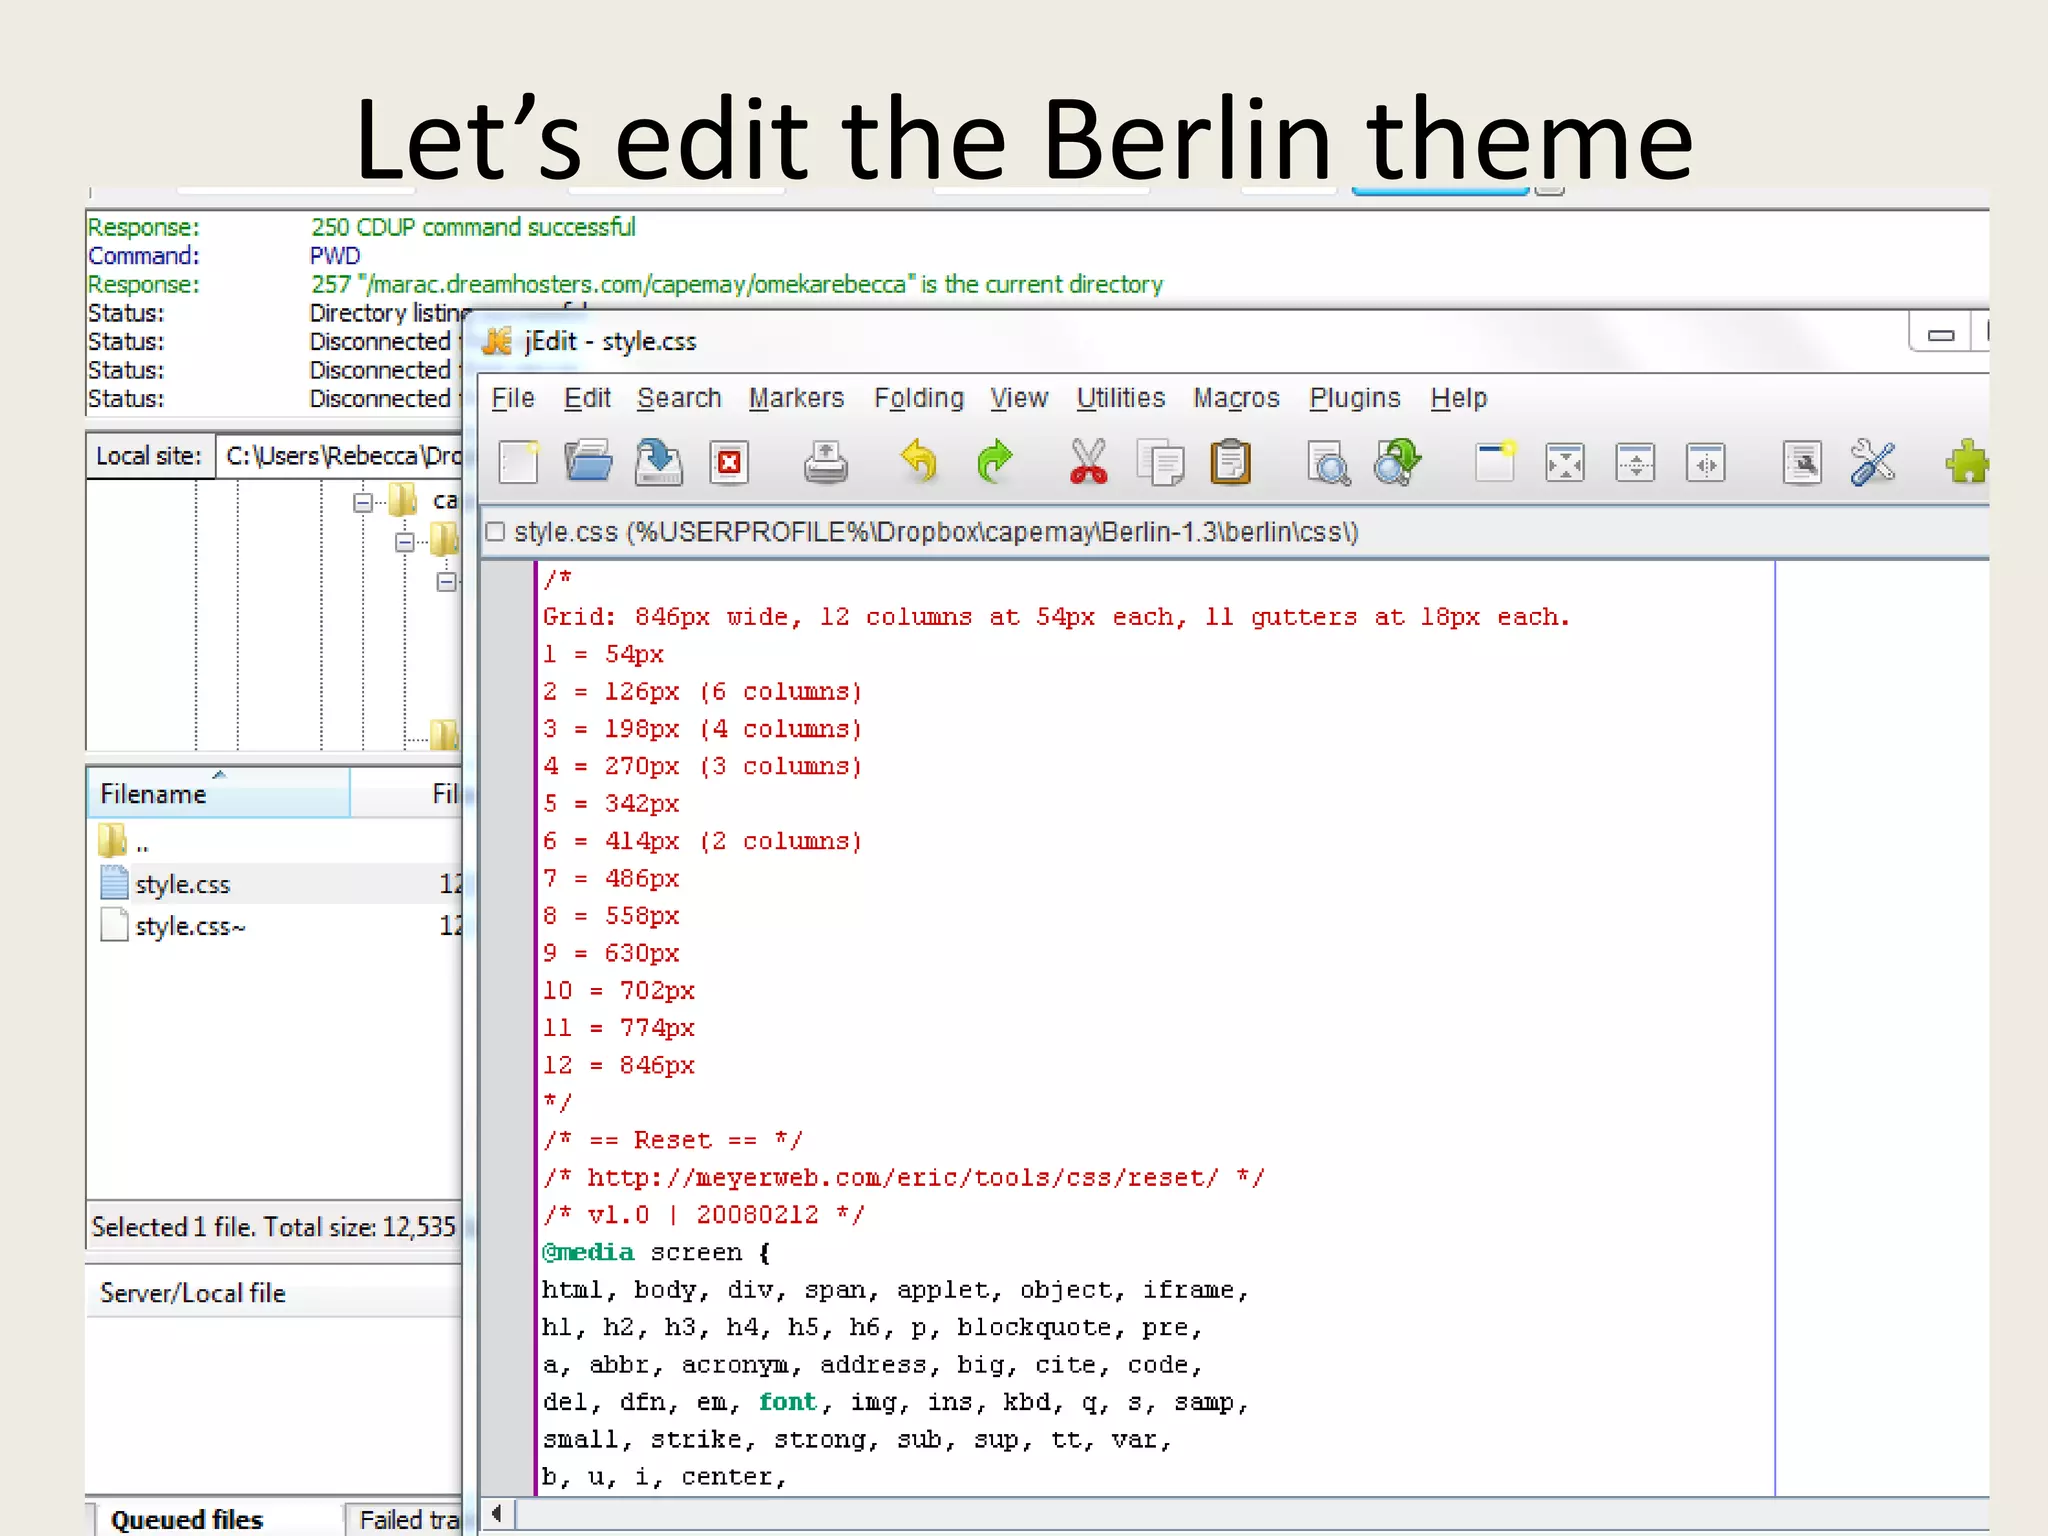Open the Edit menu in jEdit
This screenshot has width=2048, height=1536.
587,398
